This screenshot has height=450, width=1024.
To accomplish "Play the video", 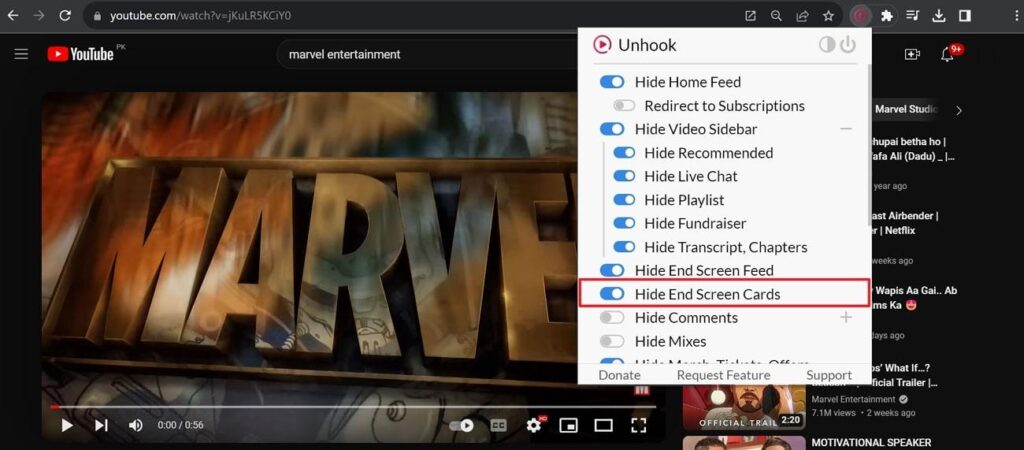I will tap(67, 426).
